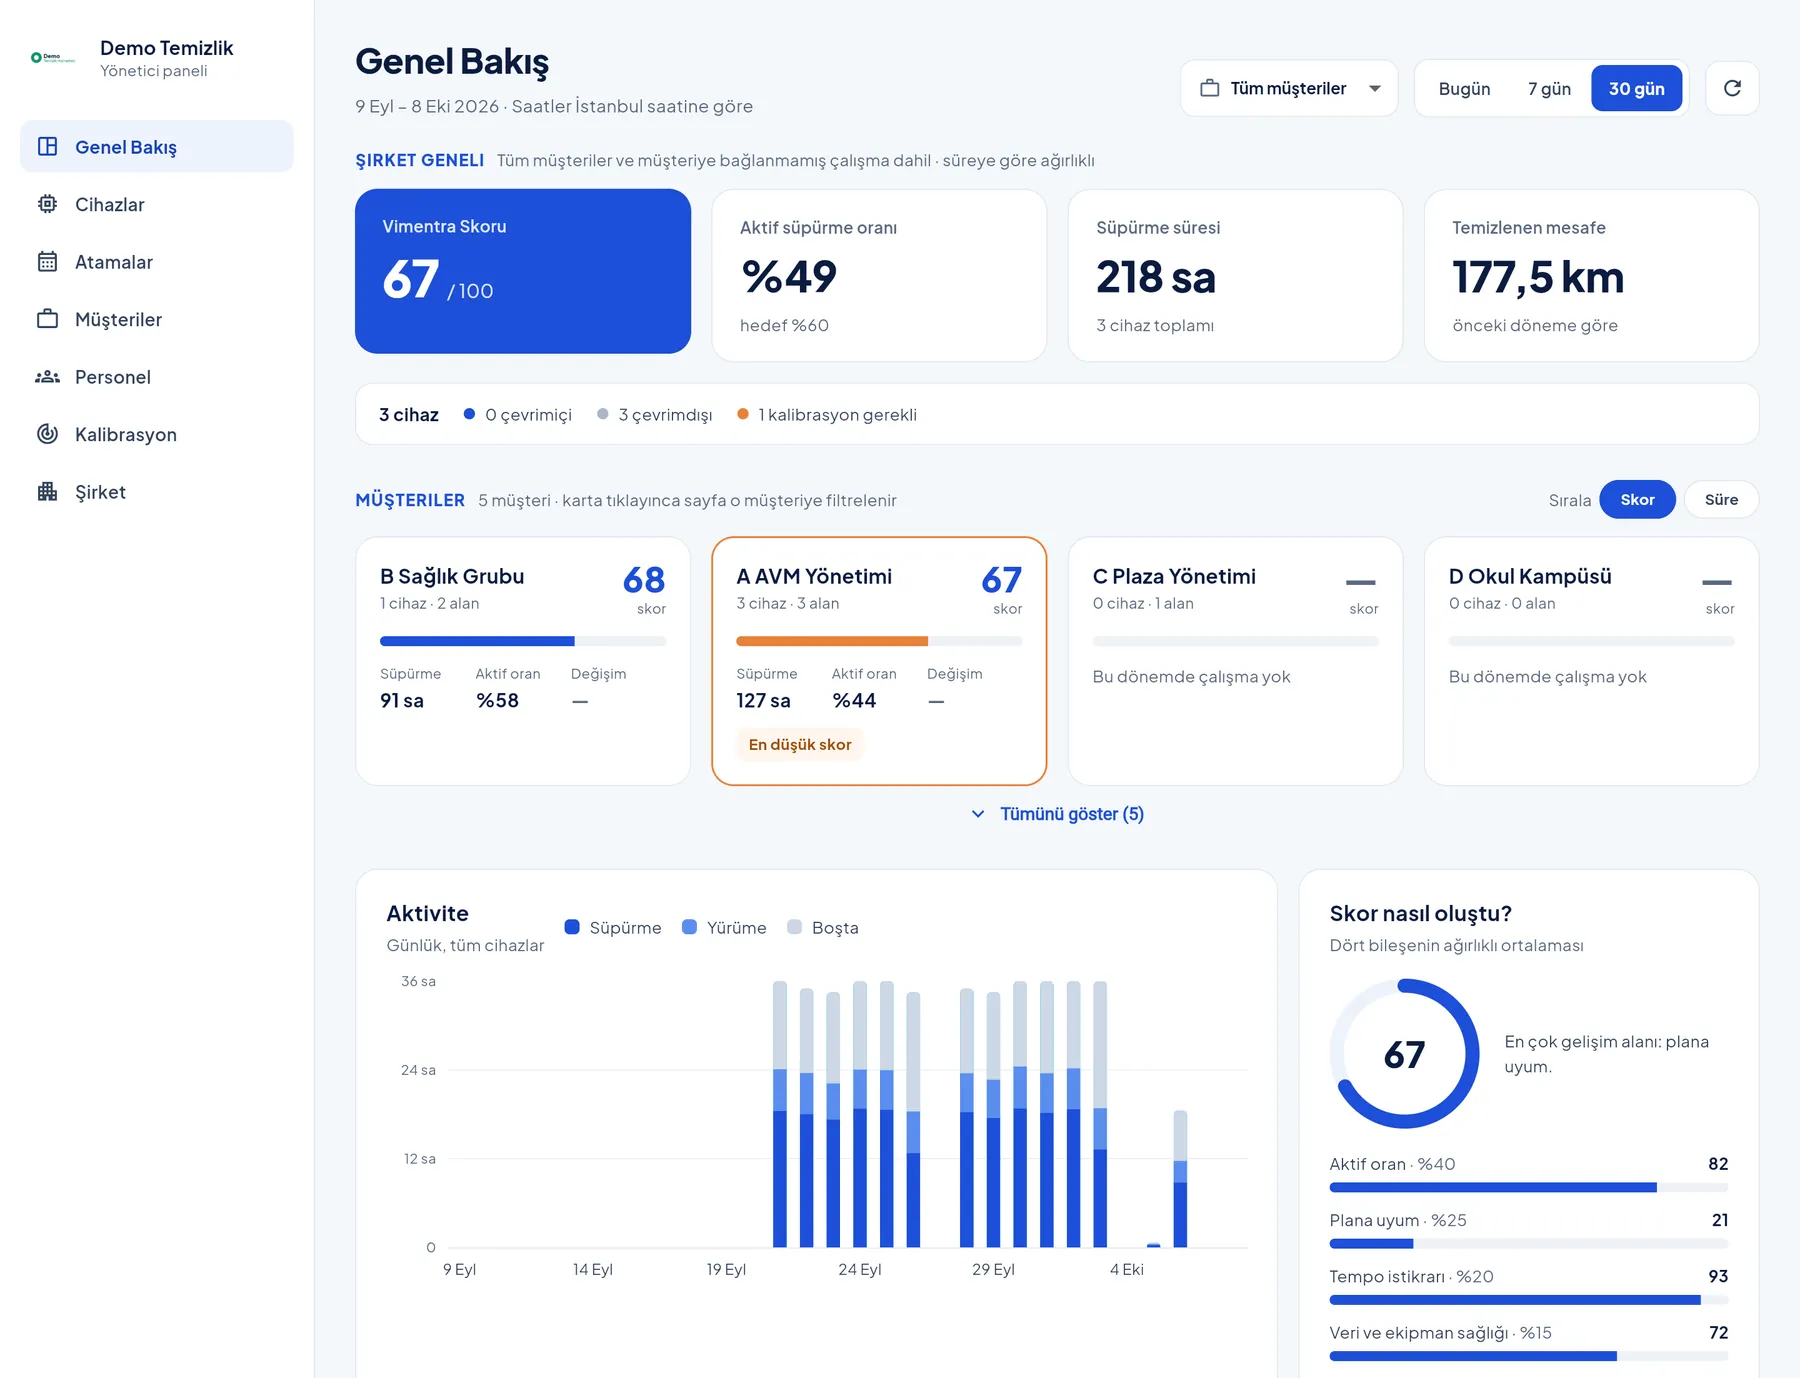
Task: Click the Personel group icon
Action: pyautogui.click(x=47, y=377)
